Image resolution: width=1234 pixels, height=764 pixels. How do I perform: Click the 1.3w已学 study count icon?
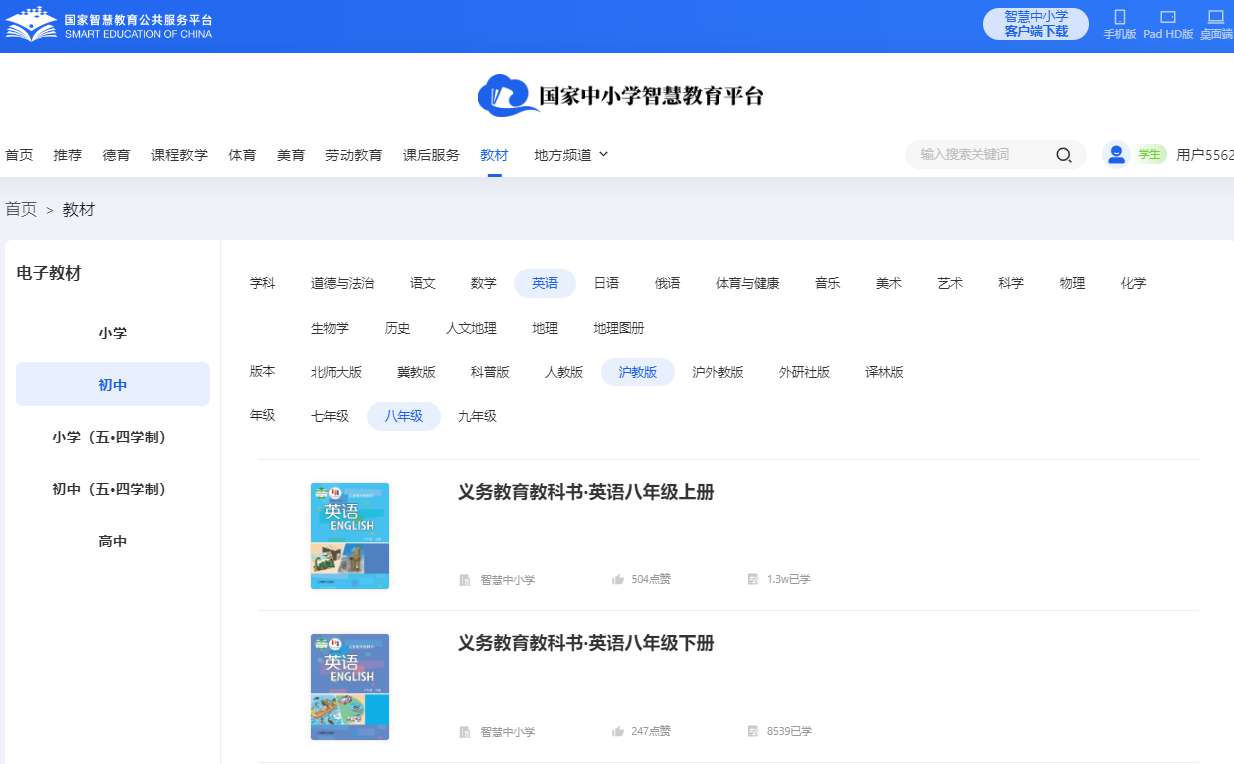pos(753,579)
